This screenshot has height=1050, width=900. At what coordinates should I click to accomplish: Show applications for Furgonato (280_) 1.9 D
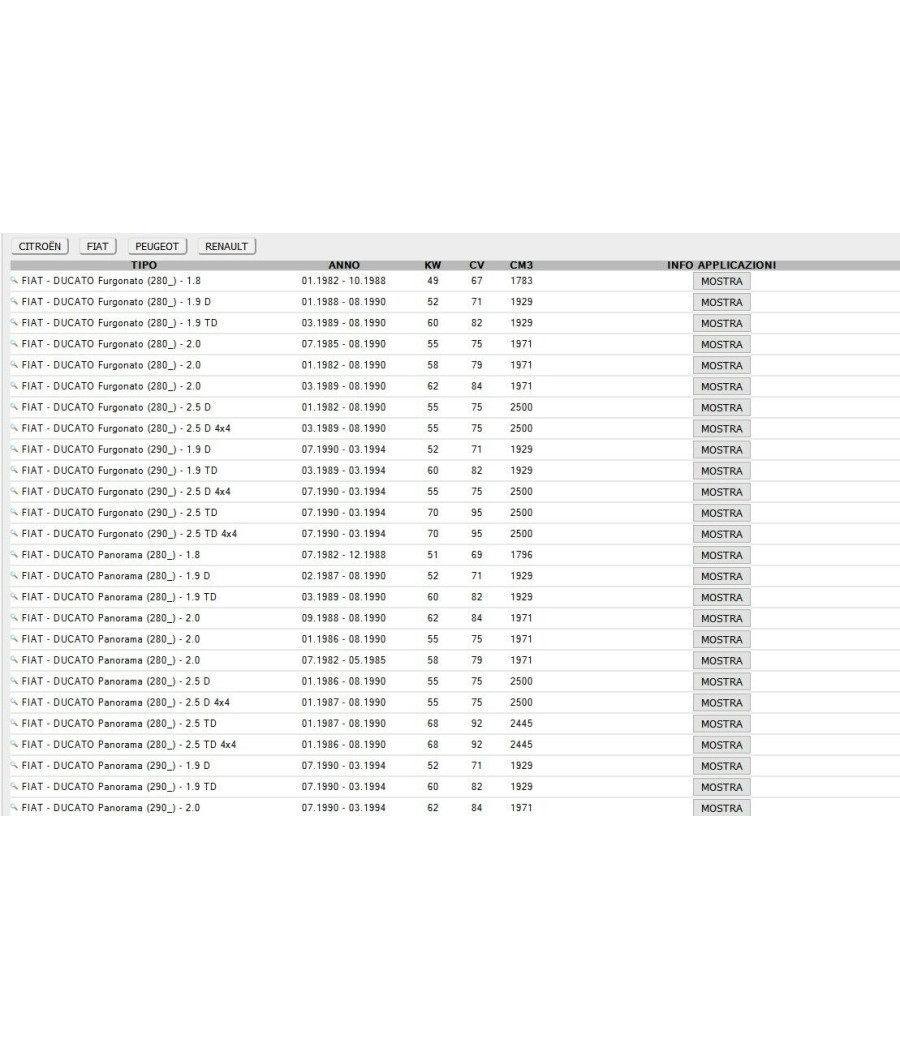point(722,302)
